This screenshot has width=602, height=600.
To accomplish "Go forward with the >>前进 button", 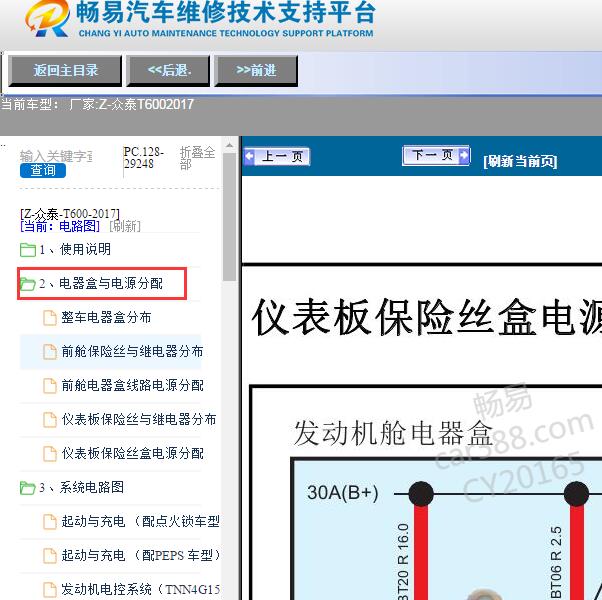I will click(256, 71).
